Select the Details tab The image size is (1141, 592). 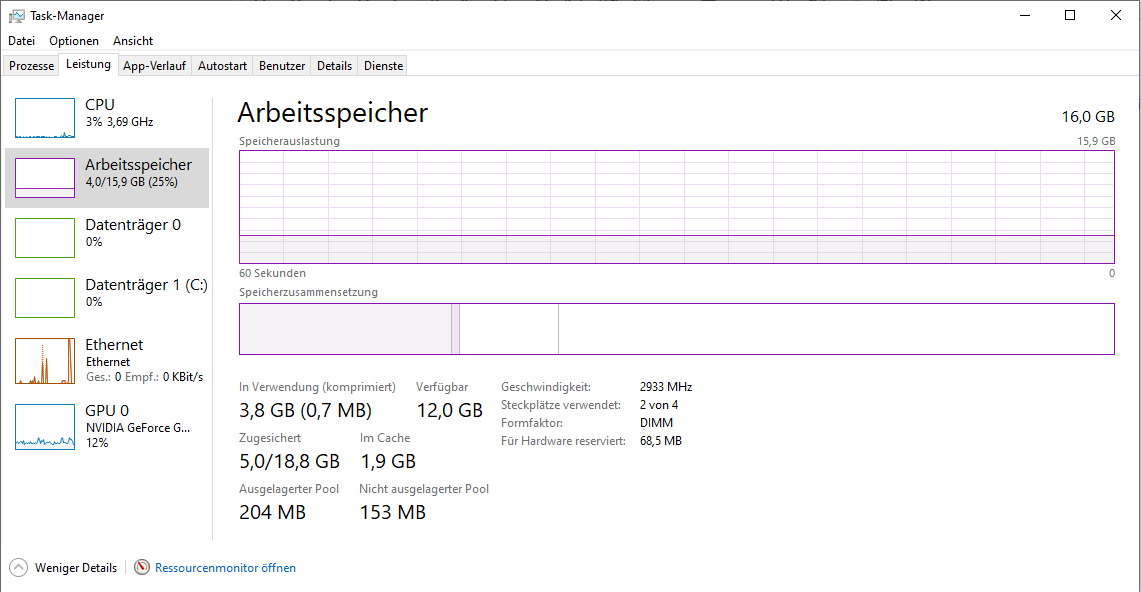click(334, 66)
